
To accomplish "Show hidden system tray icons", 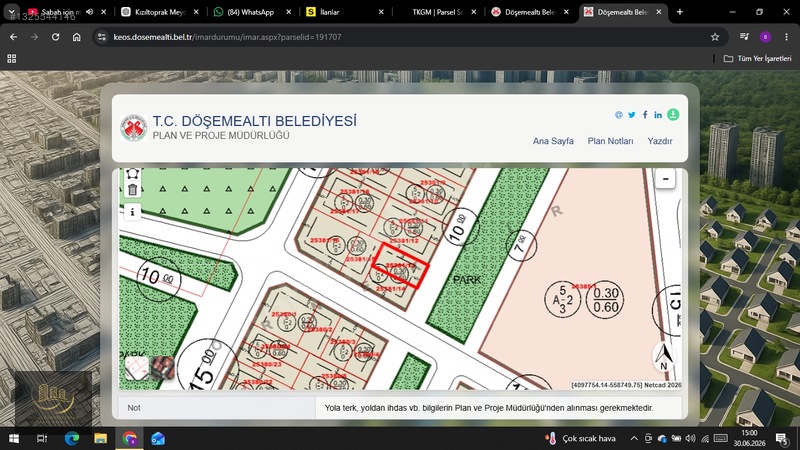I will tap(634, 439).
